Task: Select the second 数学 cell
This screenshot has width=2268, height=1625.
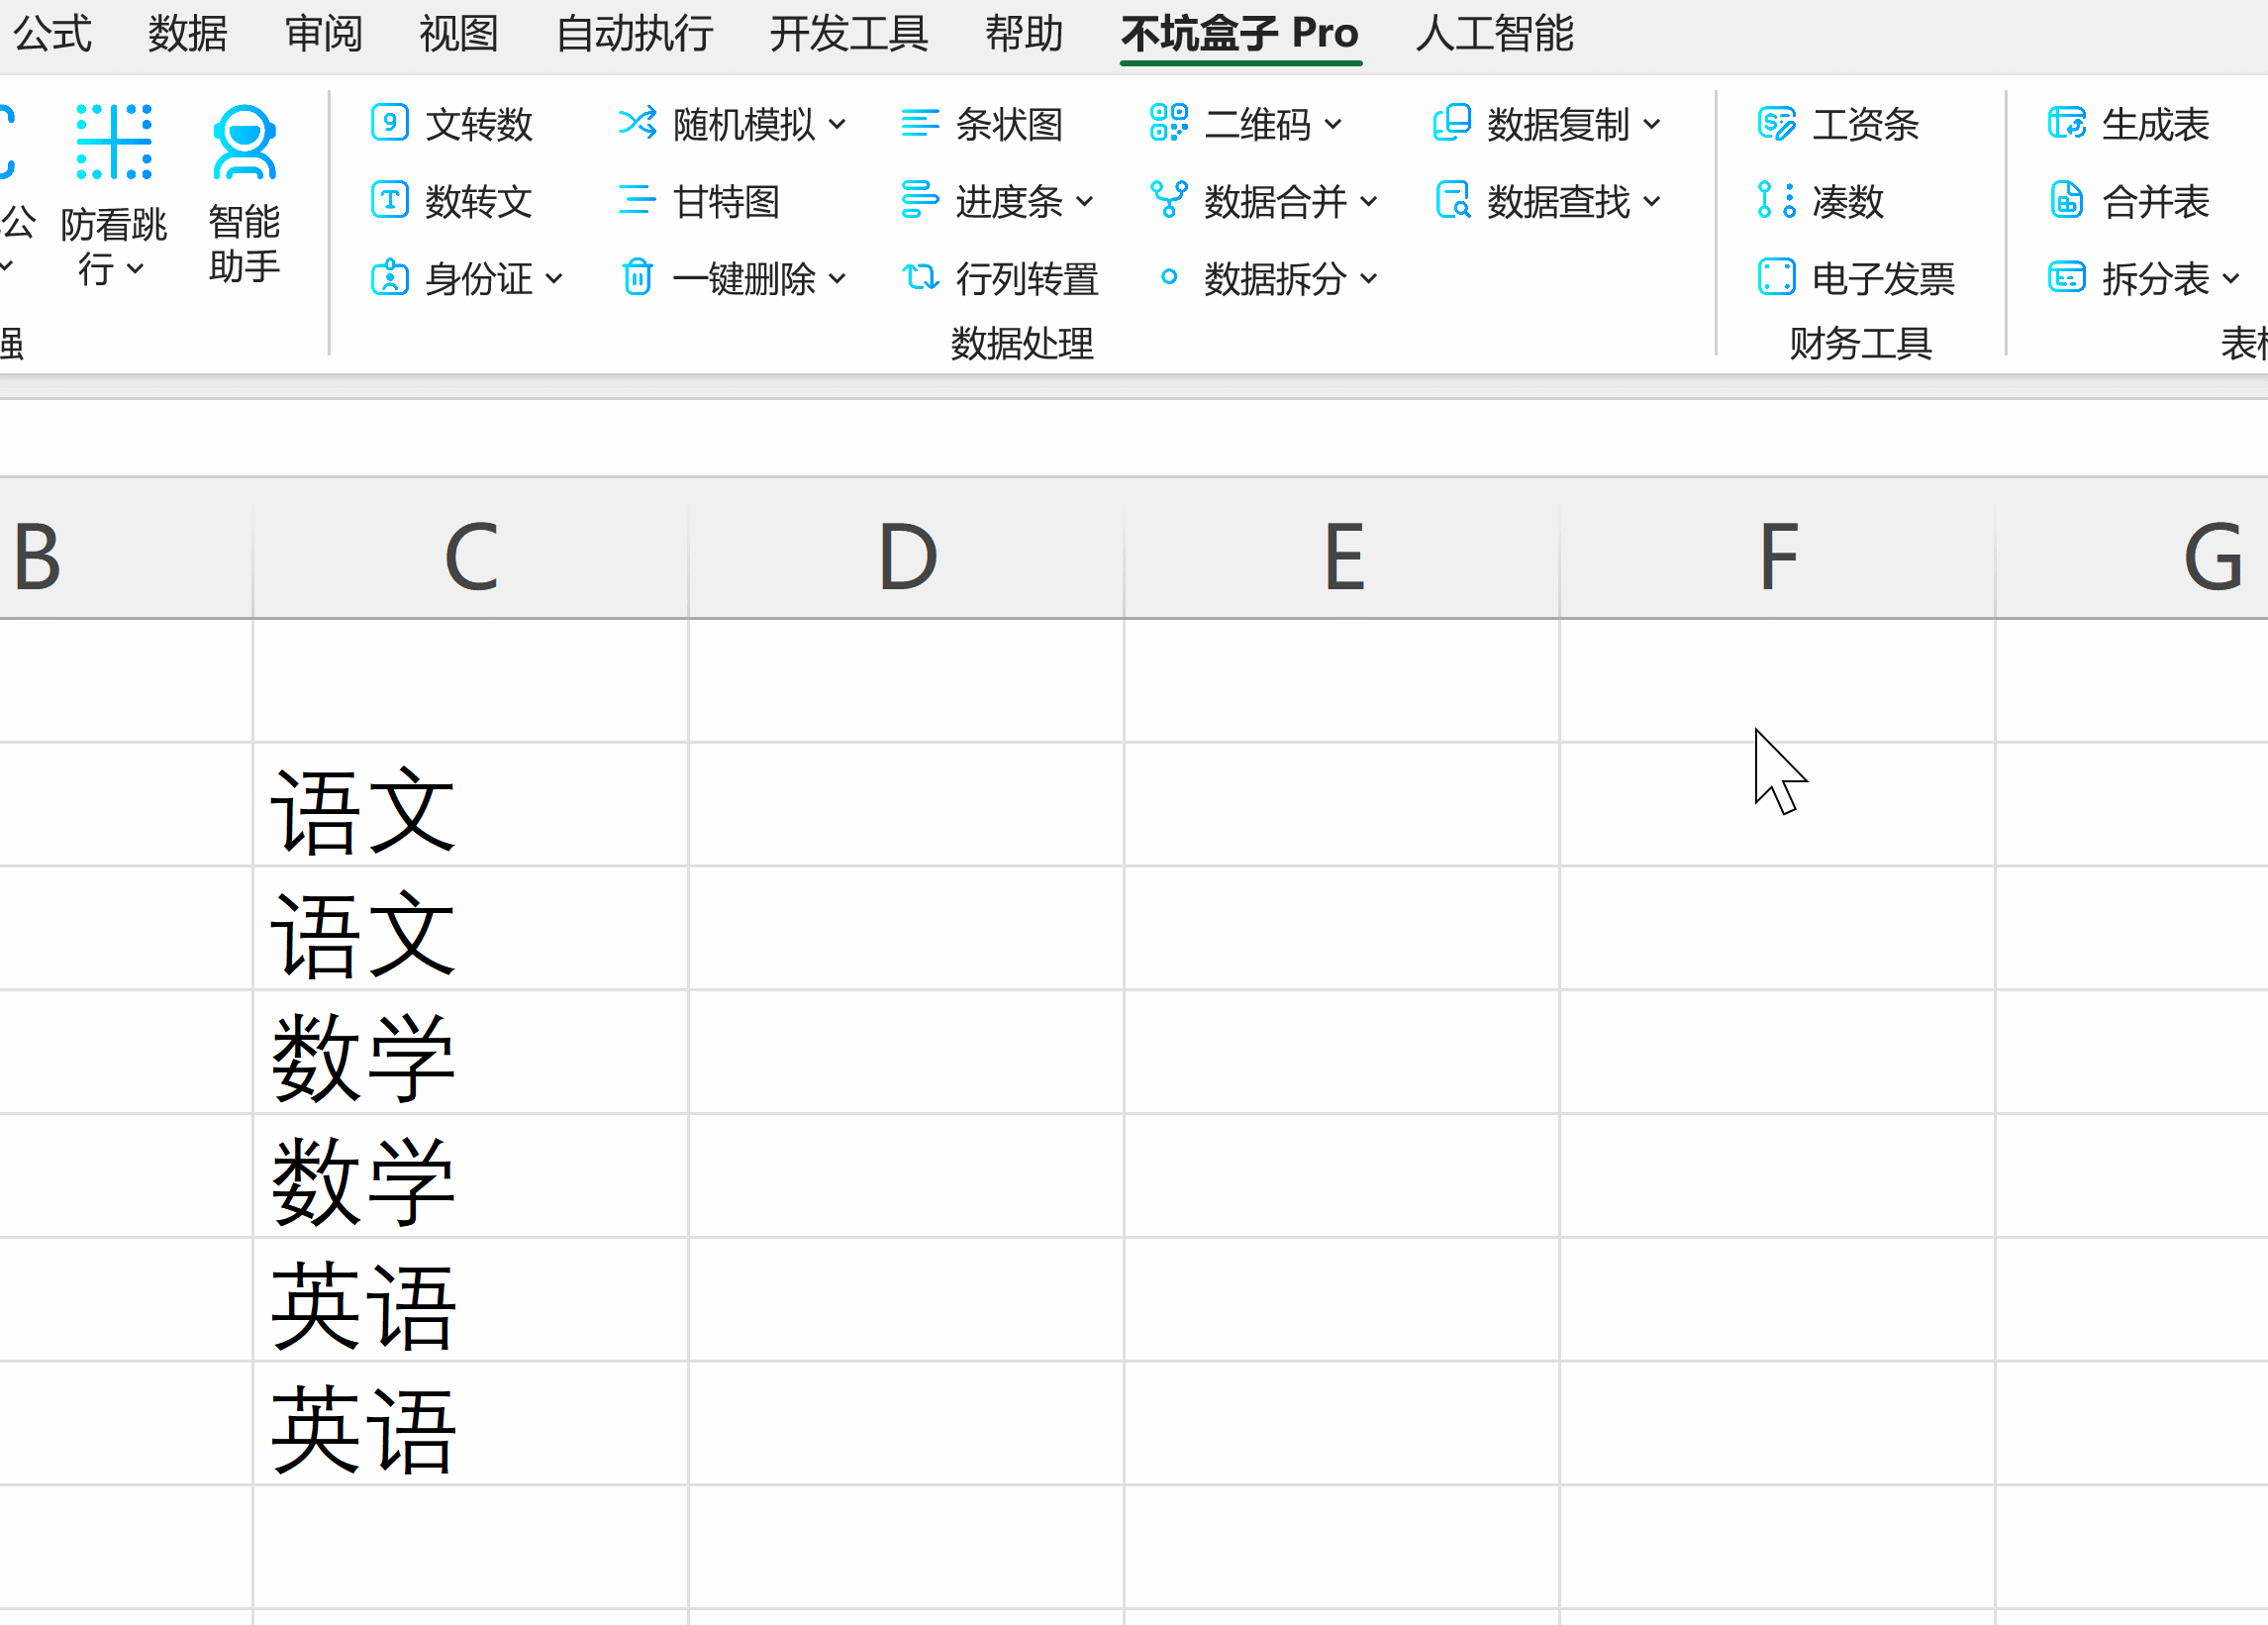Action: [471, 1177]
